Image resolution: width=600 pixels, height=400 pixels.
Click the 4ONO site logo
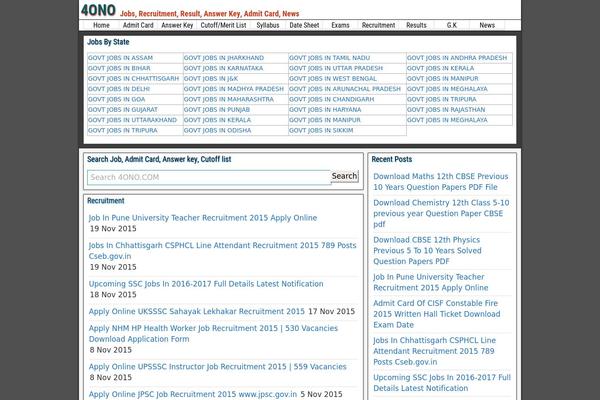98,10
